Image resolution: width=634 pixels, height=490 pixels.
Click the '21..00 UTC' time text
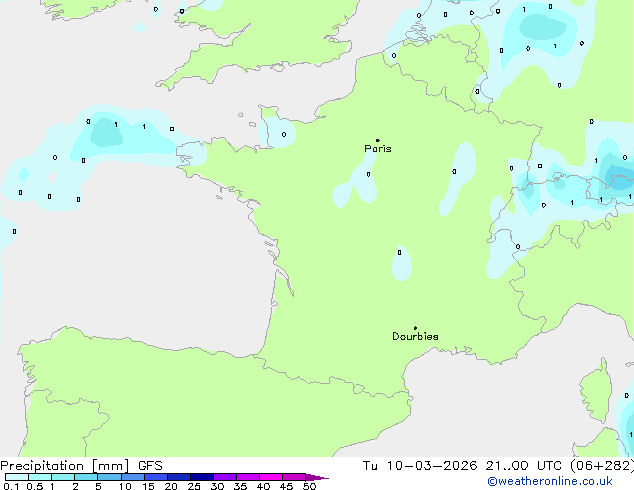[524, 466]
